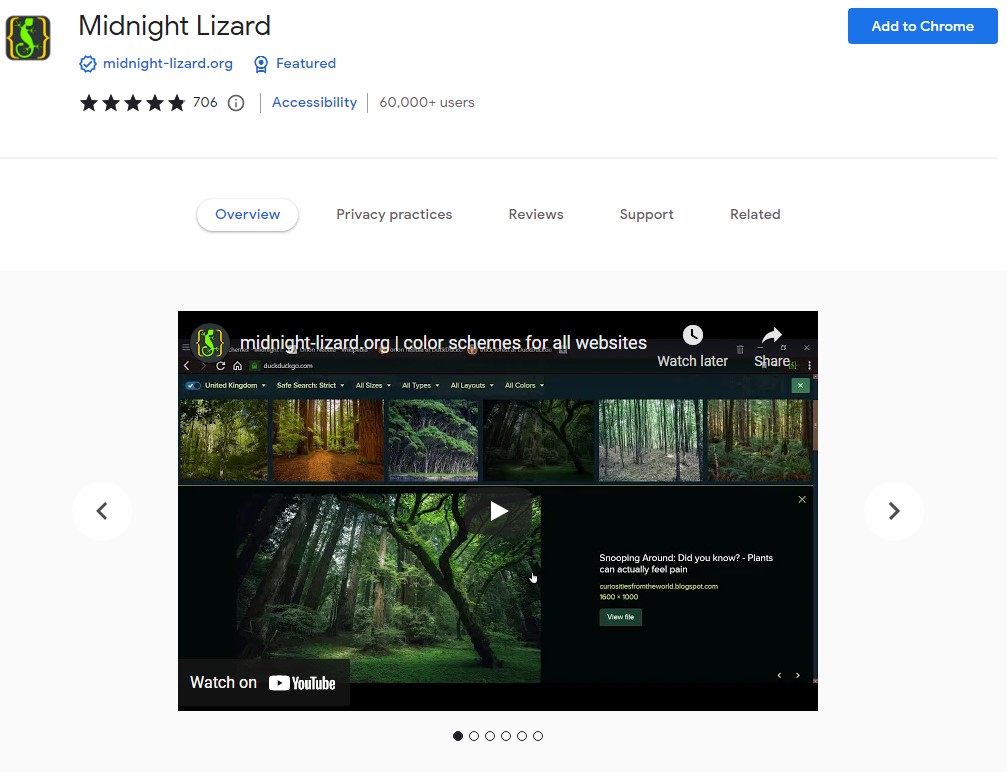The image size is (1007, 772).
Task: Select the fourth carousel dot
Action: 506,736
